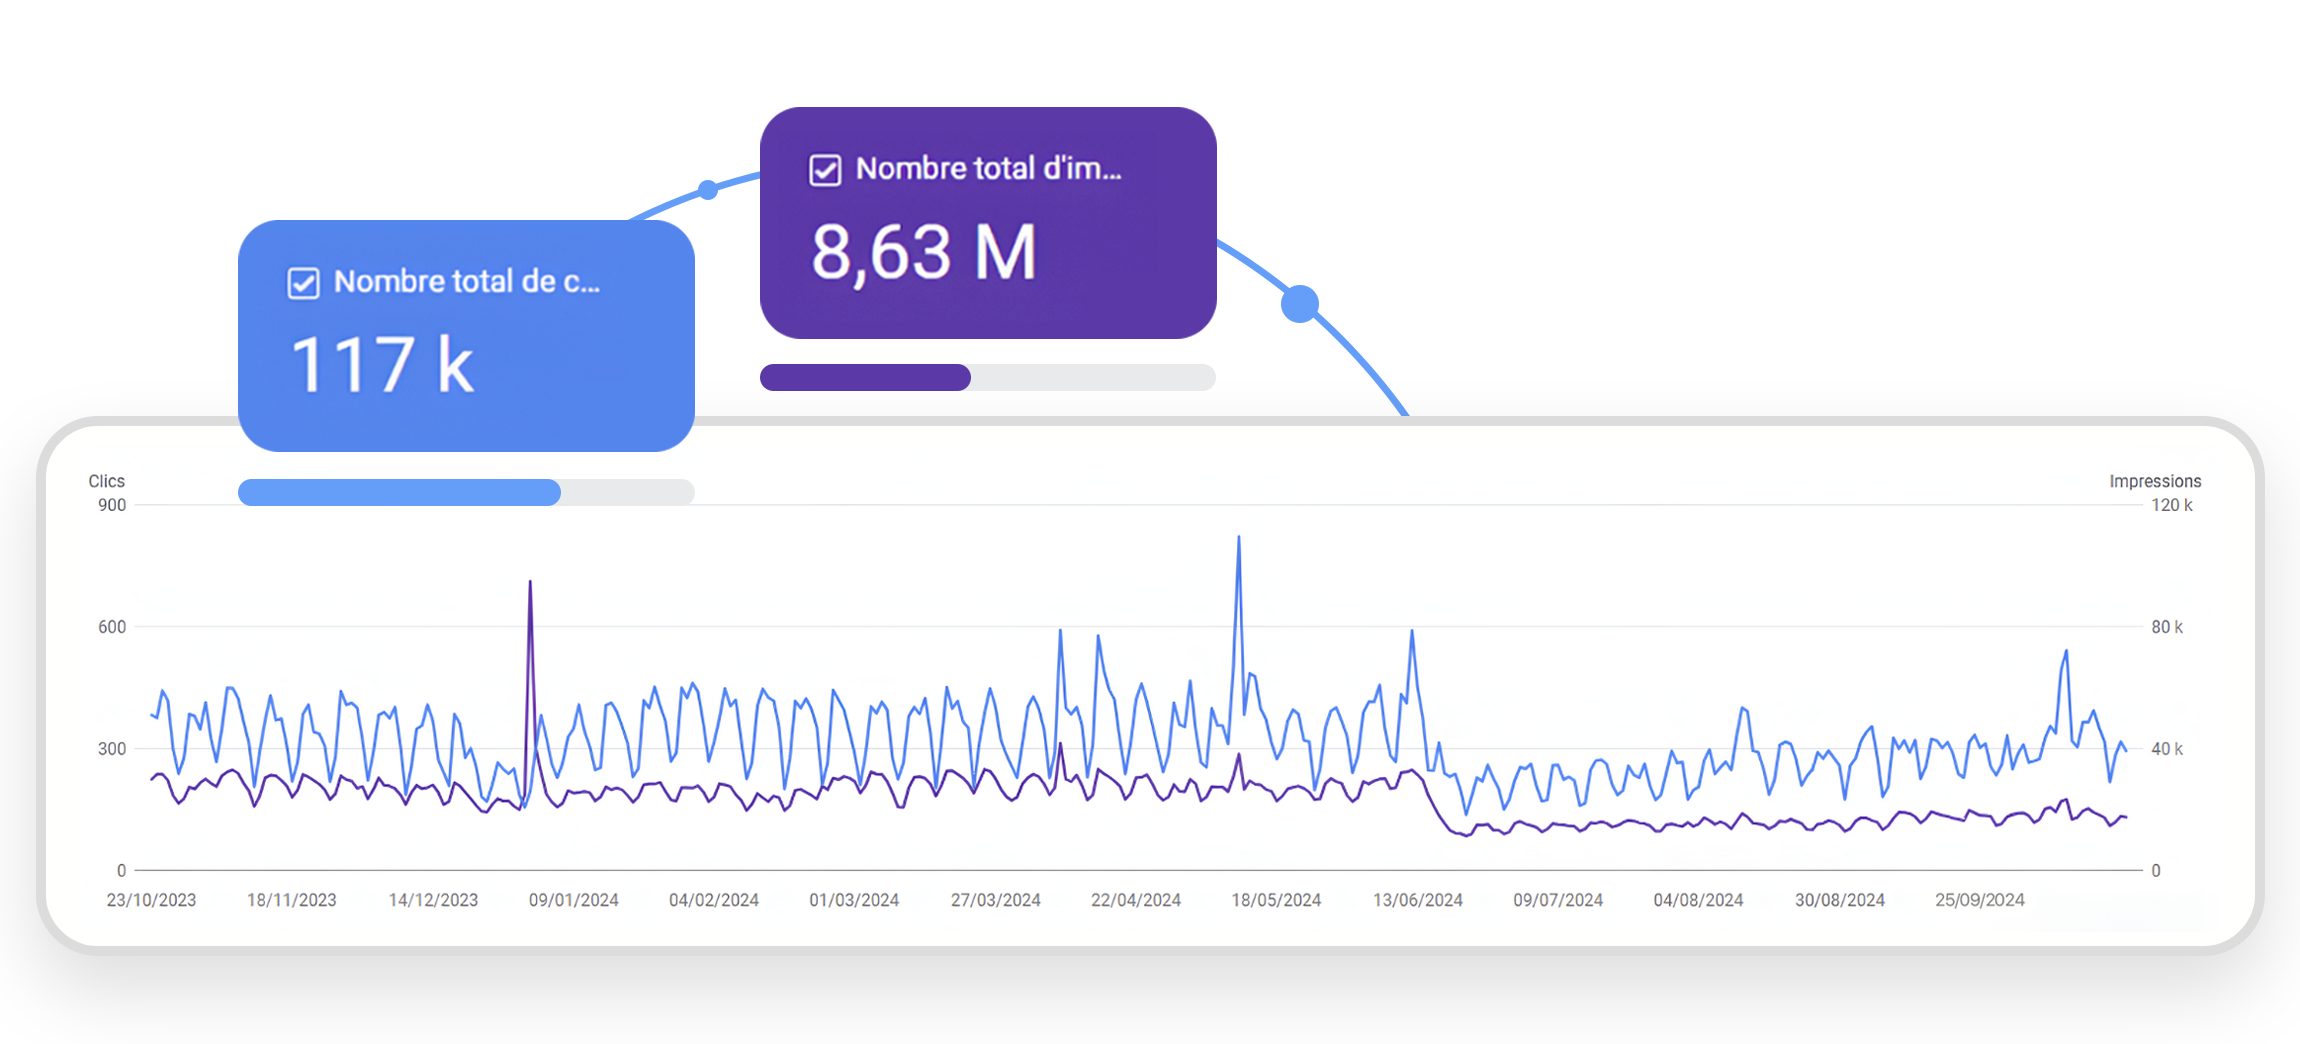This screenshot has height=1044, width=2300.
Task: Click the 18/11/2023 date label
Action: point(292,900)
